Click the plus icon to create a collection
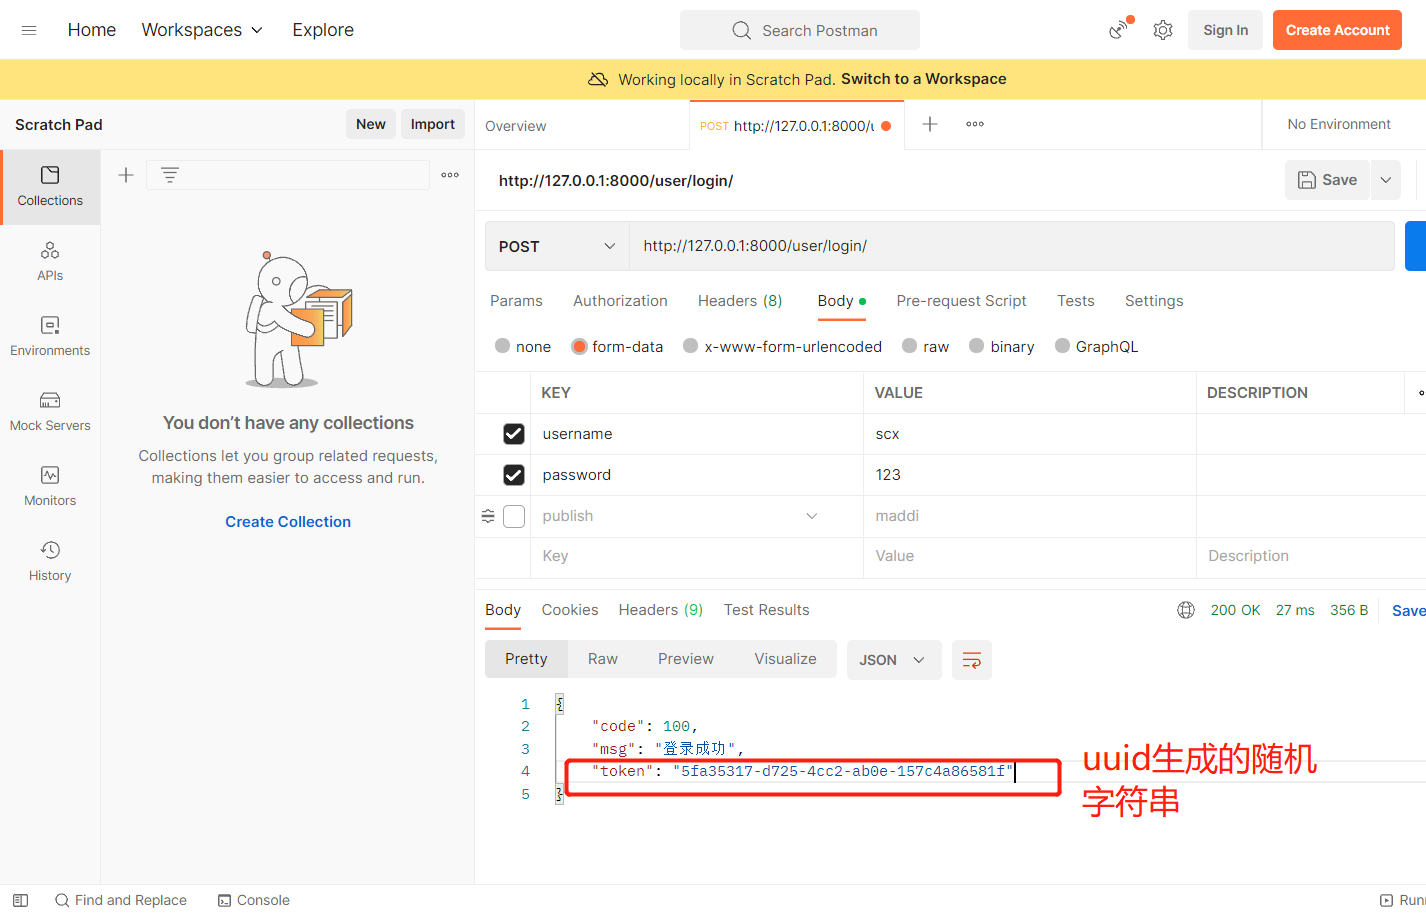Viewport: 1426px width, 915px height. point(126,175)
